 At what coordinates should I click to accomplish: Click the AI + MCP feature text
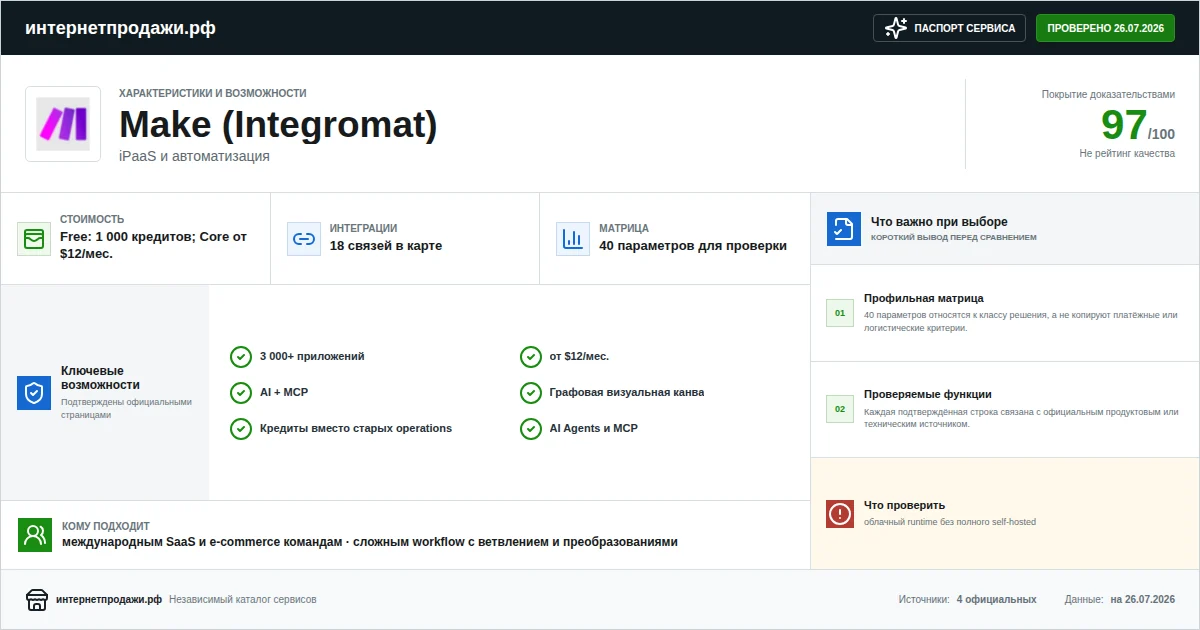tap(284, 392)
